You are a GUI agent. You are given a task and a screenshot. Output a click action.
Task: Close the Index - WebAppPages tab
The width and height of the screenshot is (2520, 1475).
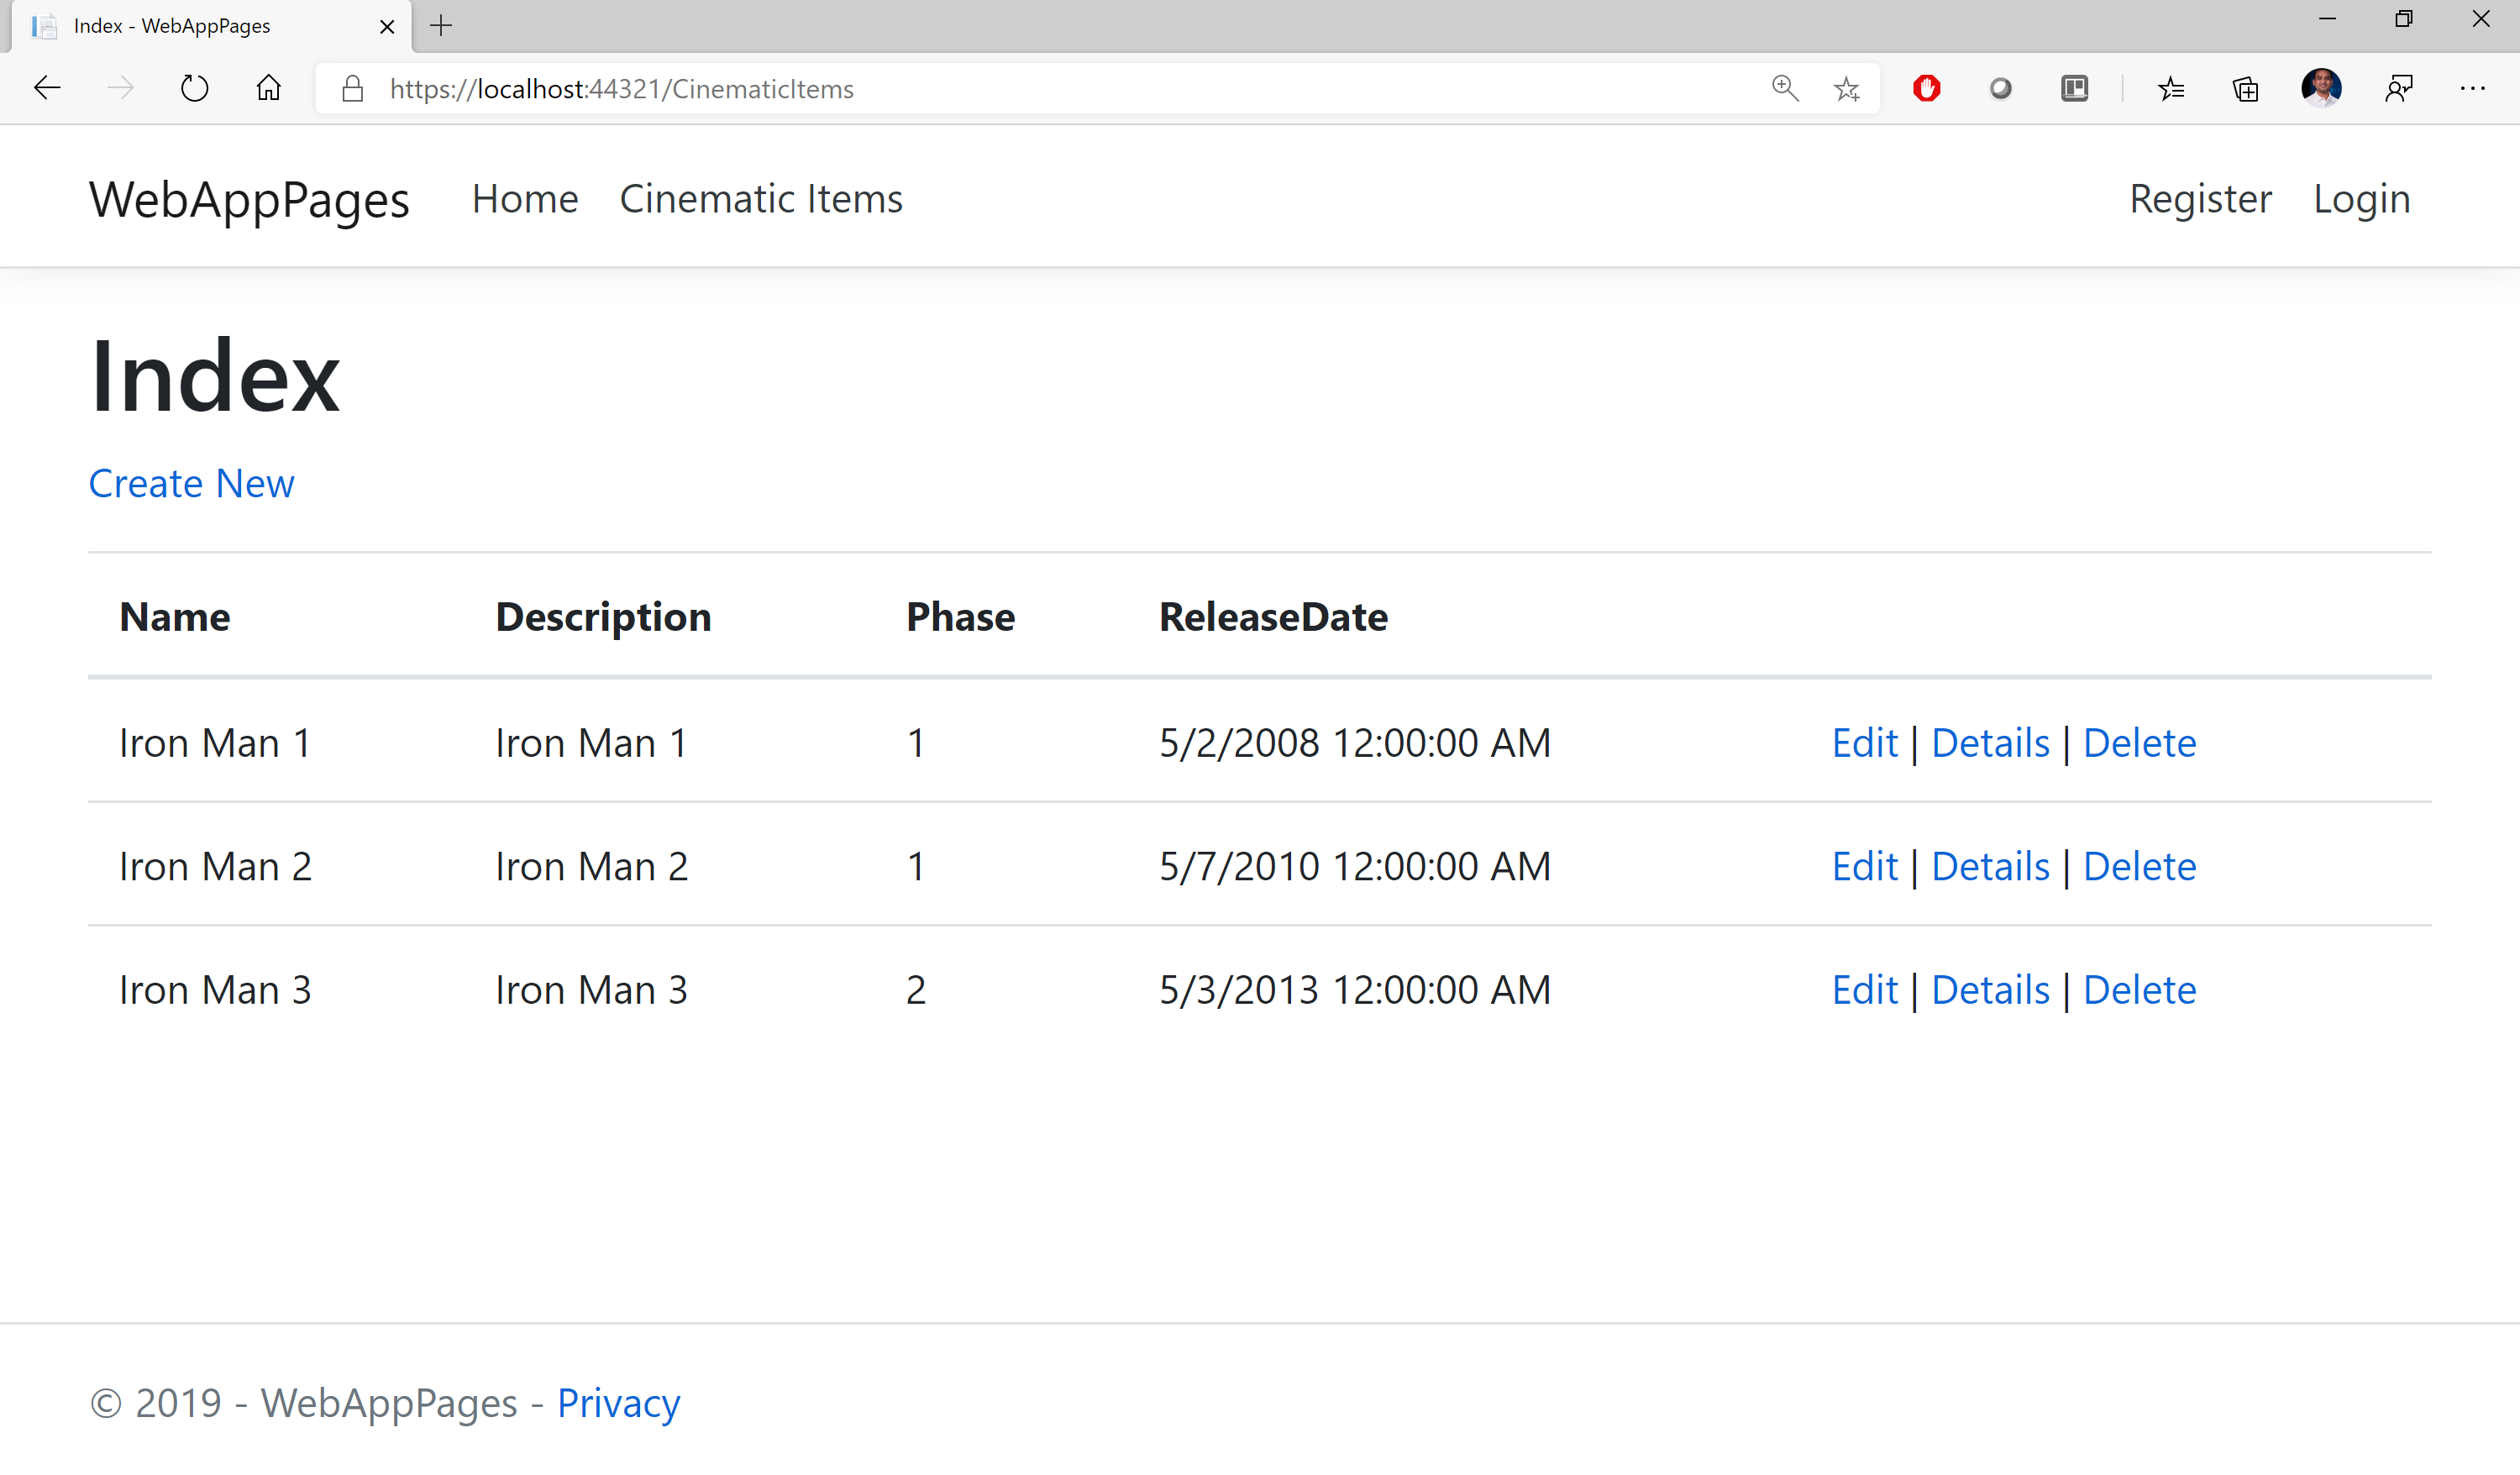click(387, 27)
